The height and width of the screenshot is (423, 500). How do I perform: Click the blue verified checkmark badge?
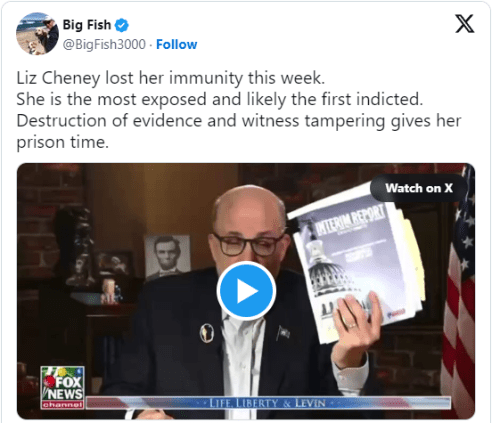(x=122, y=25)
